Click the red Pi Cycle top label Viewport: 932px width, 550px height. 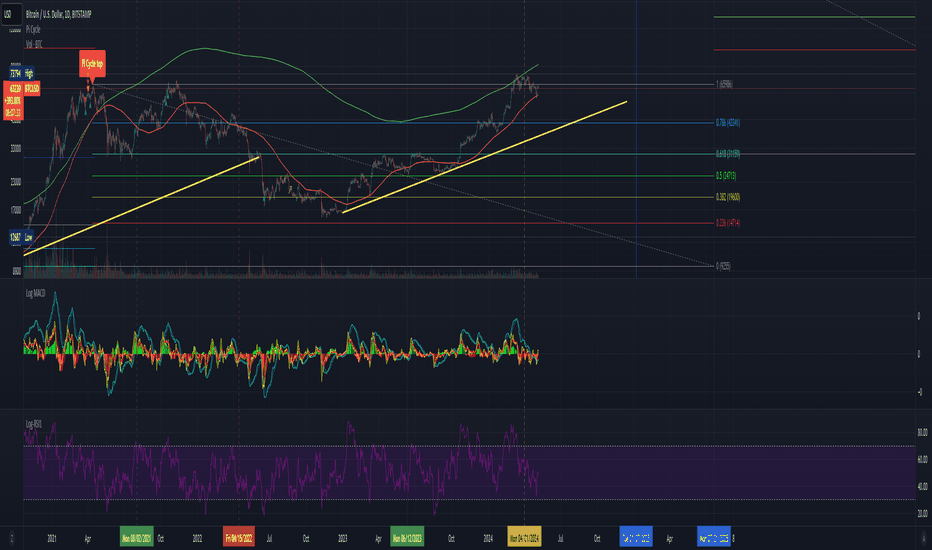[x=92, y=64]
